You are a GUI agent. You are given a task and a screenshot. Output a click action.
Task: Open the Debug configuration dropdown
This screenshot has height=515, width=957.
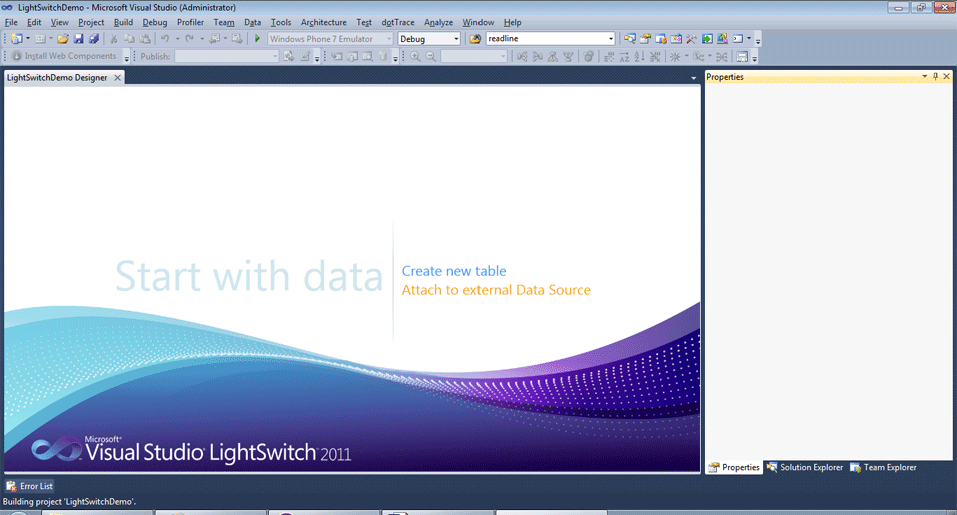(x=455, y=38)
